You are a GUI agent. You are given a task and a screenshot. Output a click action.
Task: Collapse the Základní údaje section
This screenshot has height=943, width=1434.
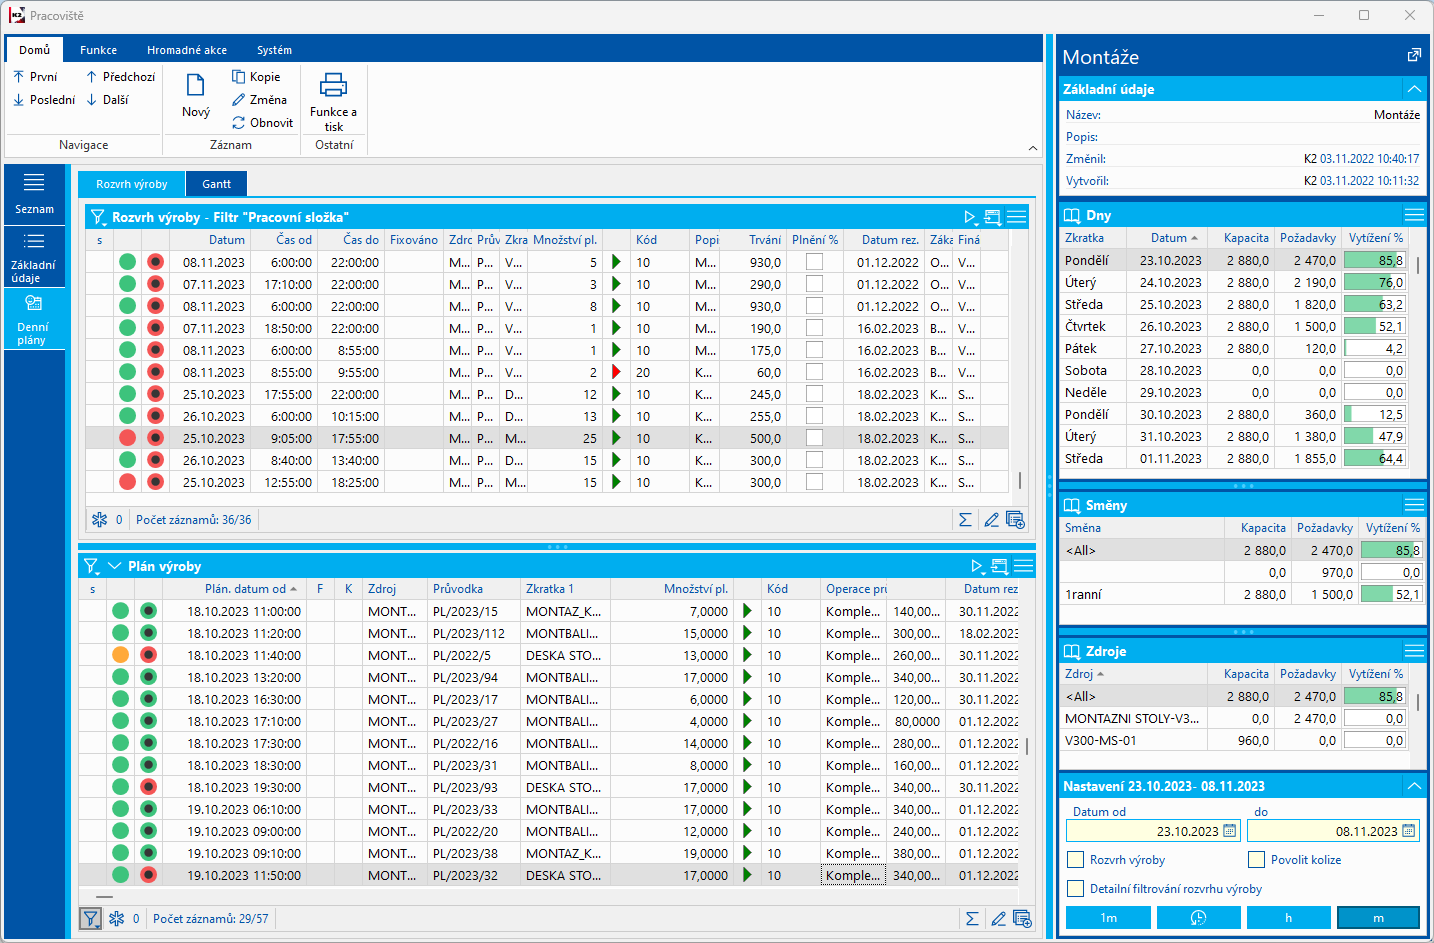(1414, 89)
